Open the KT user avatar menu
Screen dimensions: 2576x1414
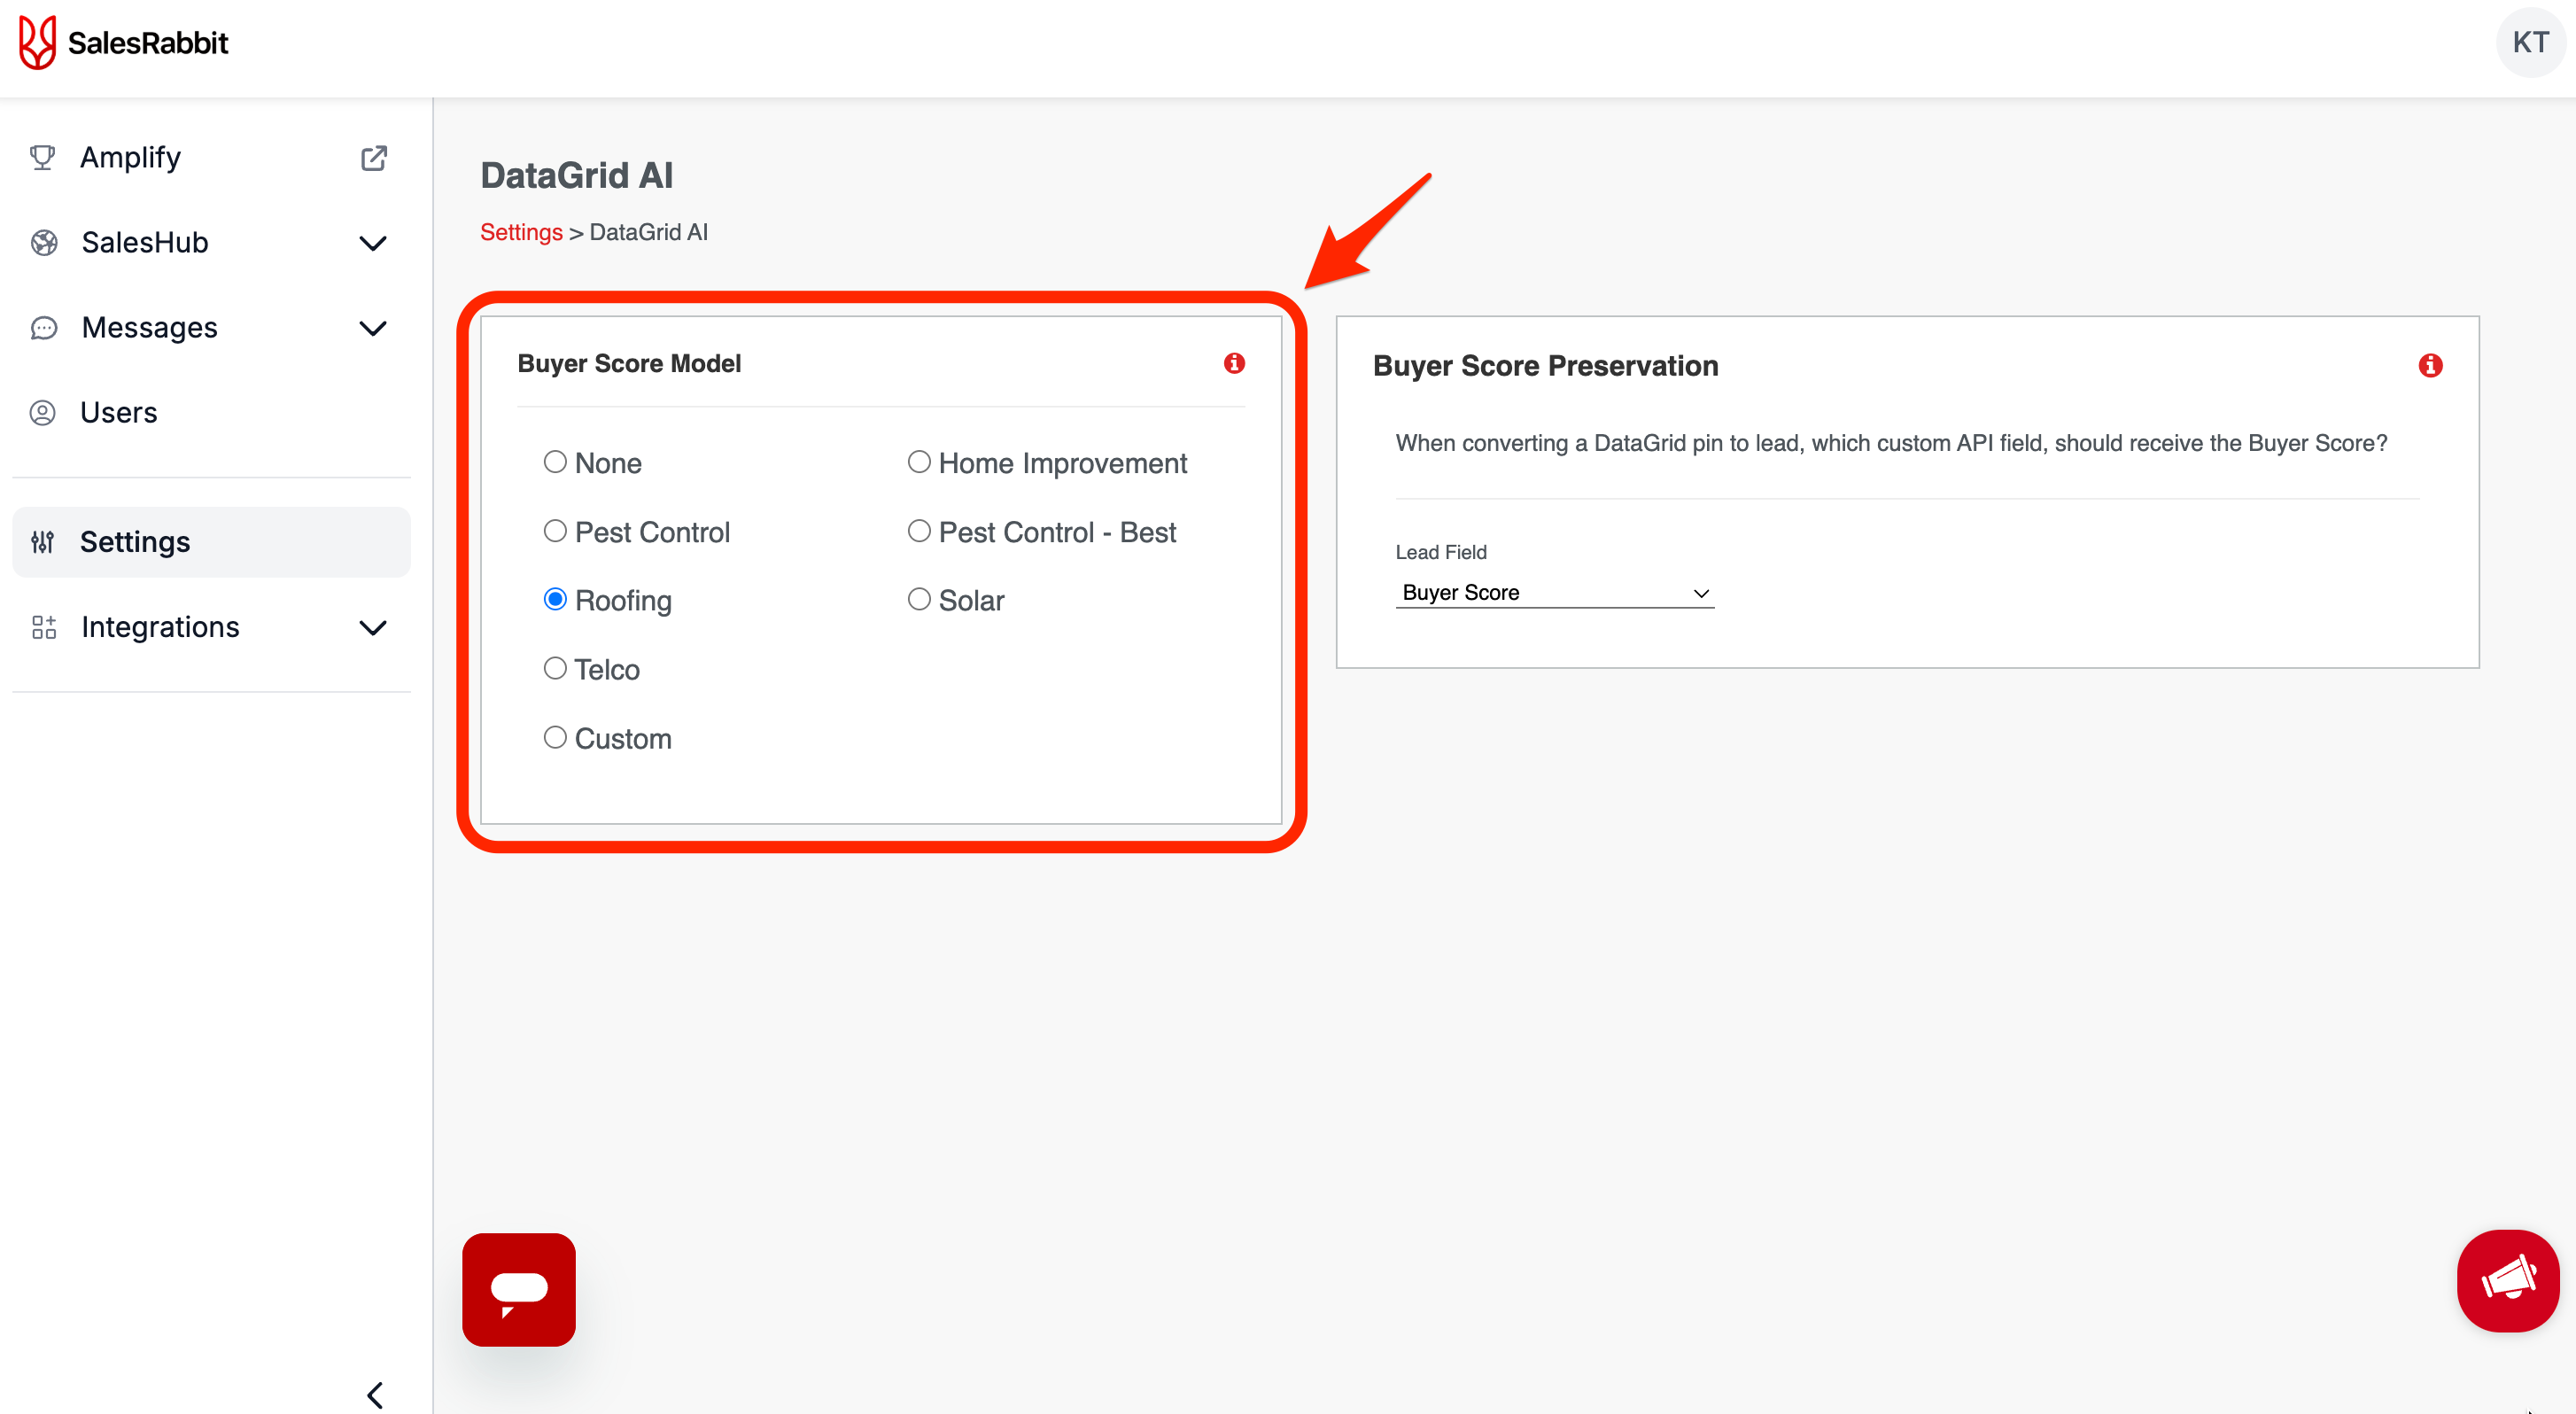pyautogui.click(x=2530, y=42)
